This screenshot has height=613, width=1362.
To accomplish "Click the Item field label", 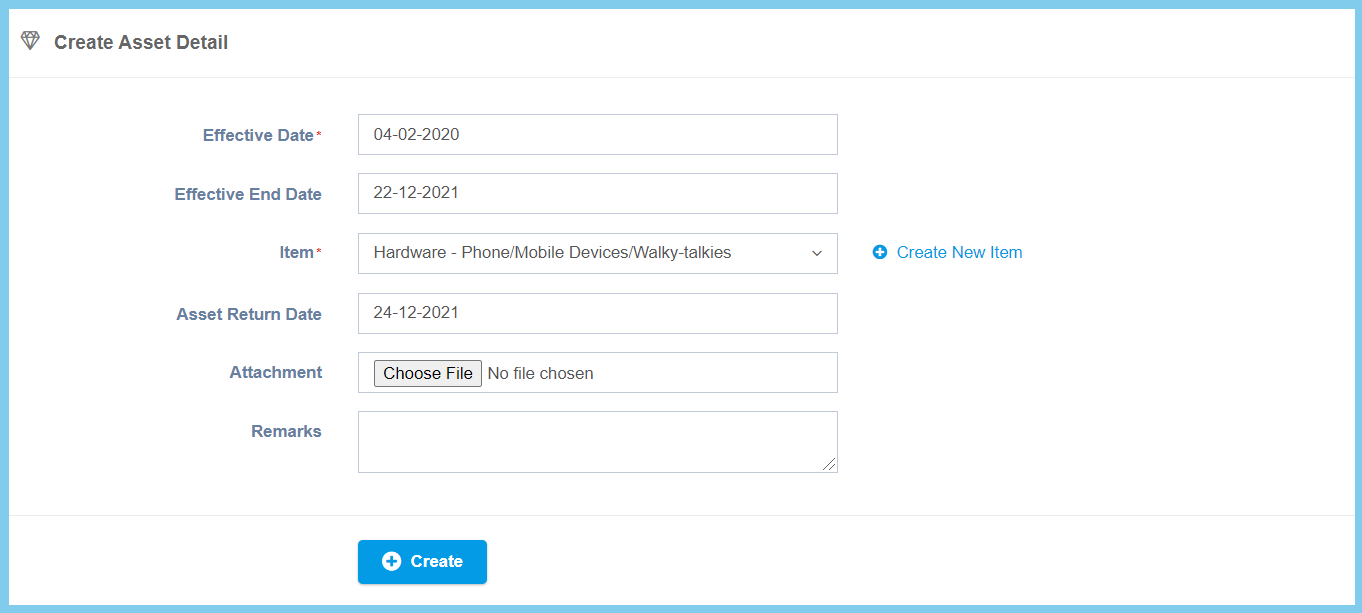I will [296, 253].
